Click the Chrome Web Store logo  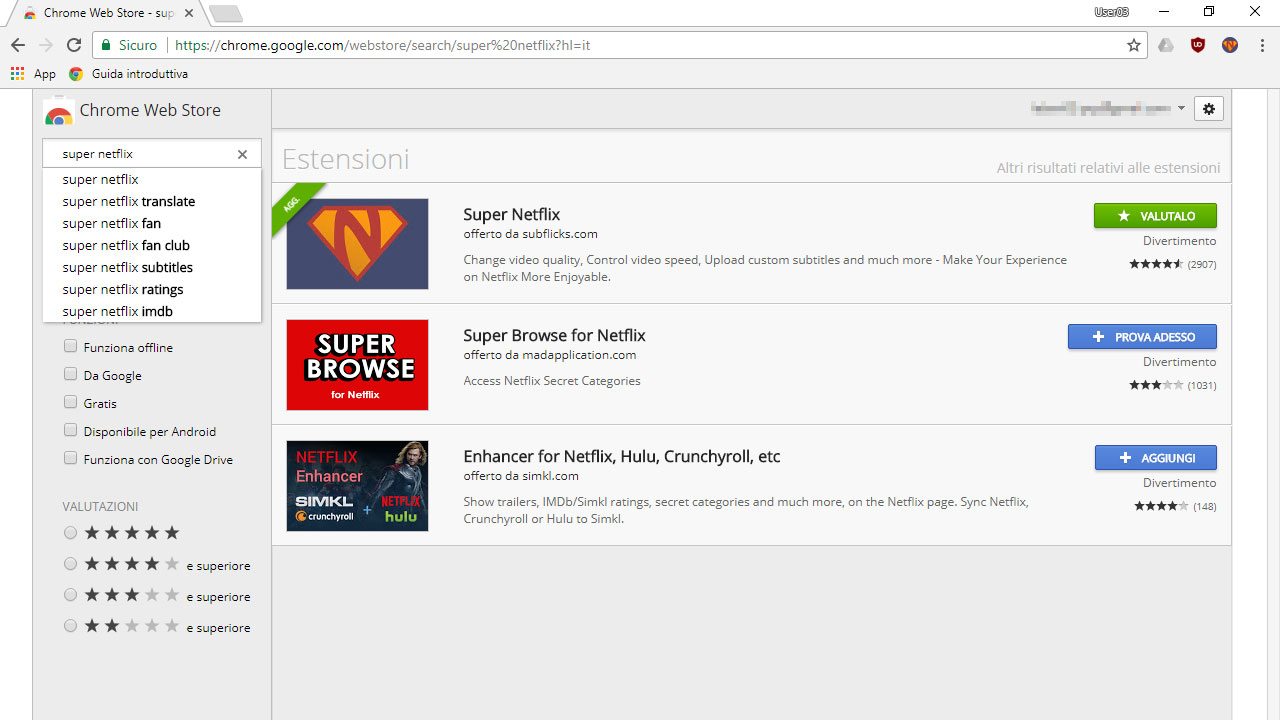(59, 112)
